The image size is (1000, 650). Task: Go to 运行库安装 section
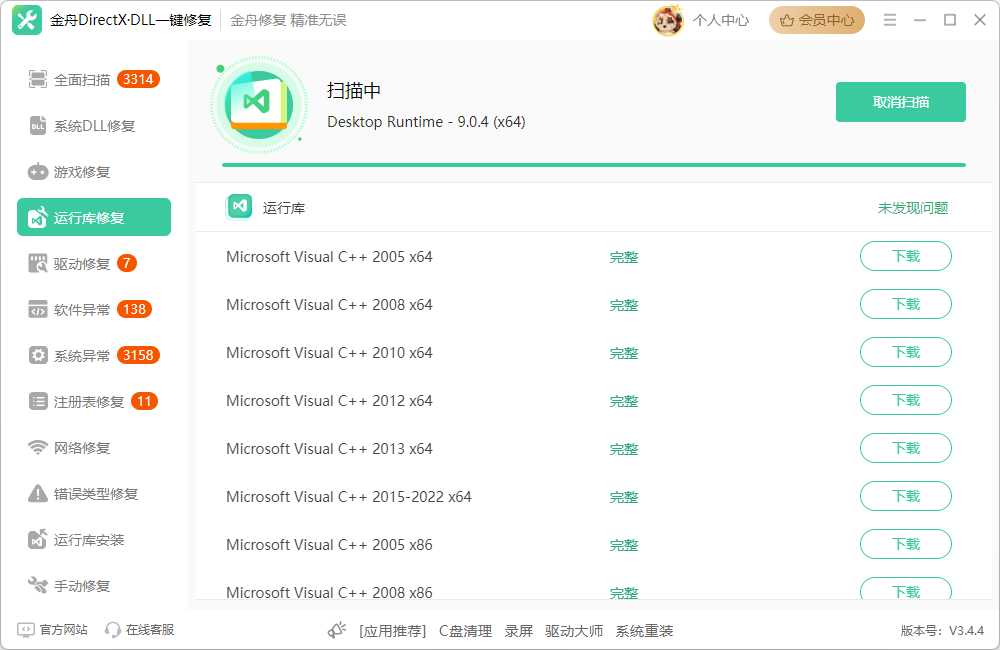[94, 539]
